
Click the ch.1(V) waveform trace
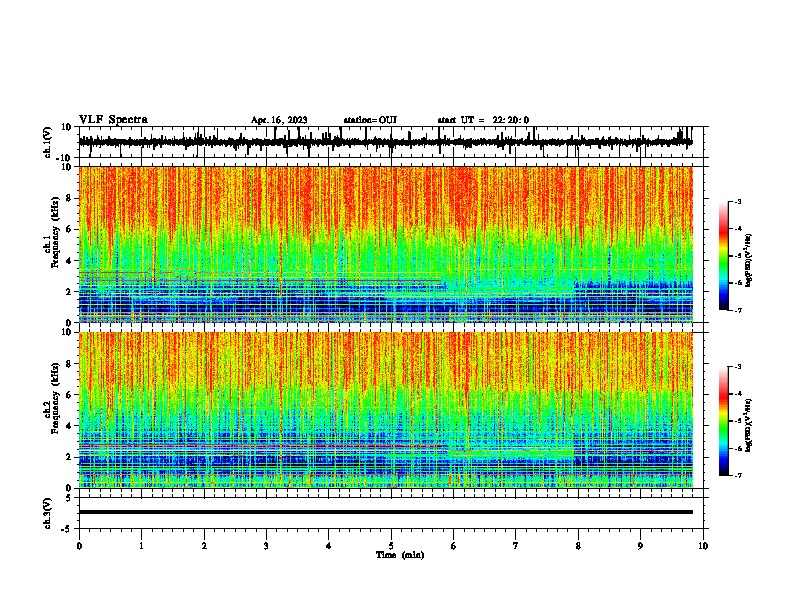(385, 142)
